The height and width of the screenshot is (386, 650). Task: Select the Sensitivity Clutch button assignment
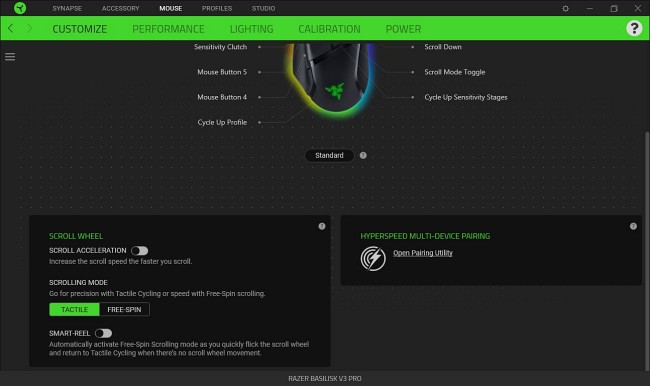(x=221, y=47)
